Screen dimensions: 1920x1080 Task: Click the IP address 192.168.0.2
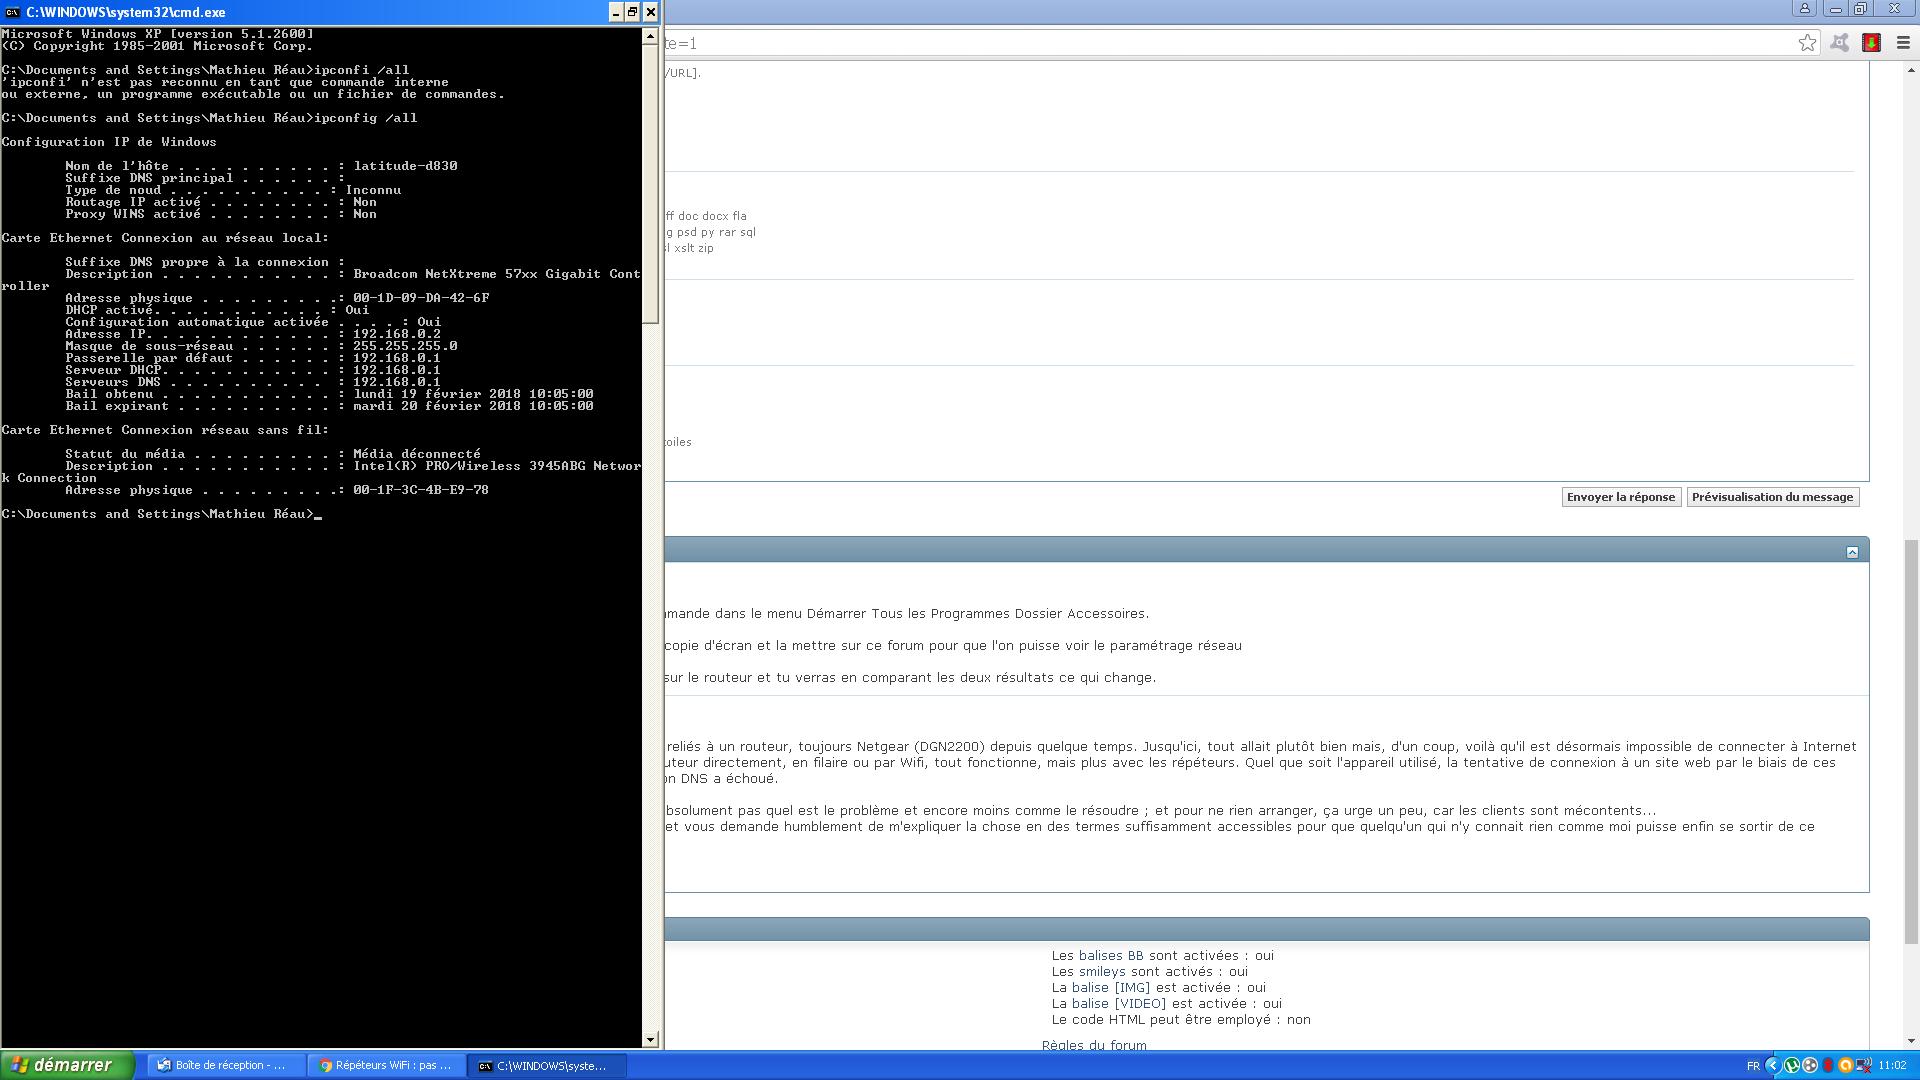pos(397,334)
